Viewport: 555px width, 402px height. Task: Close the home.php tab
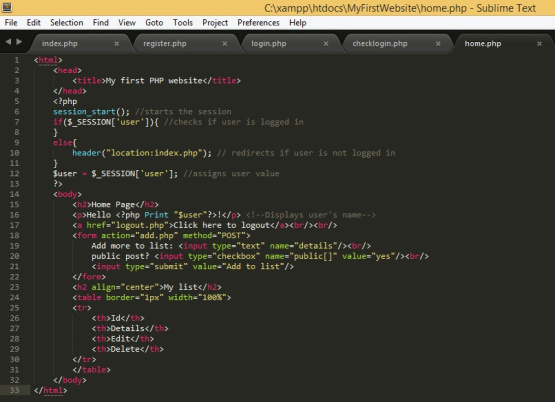point(539,44)
